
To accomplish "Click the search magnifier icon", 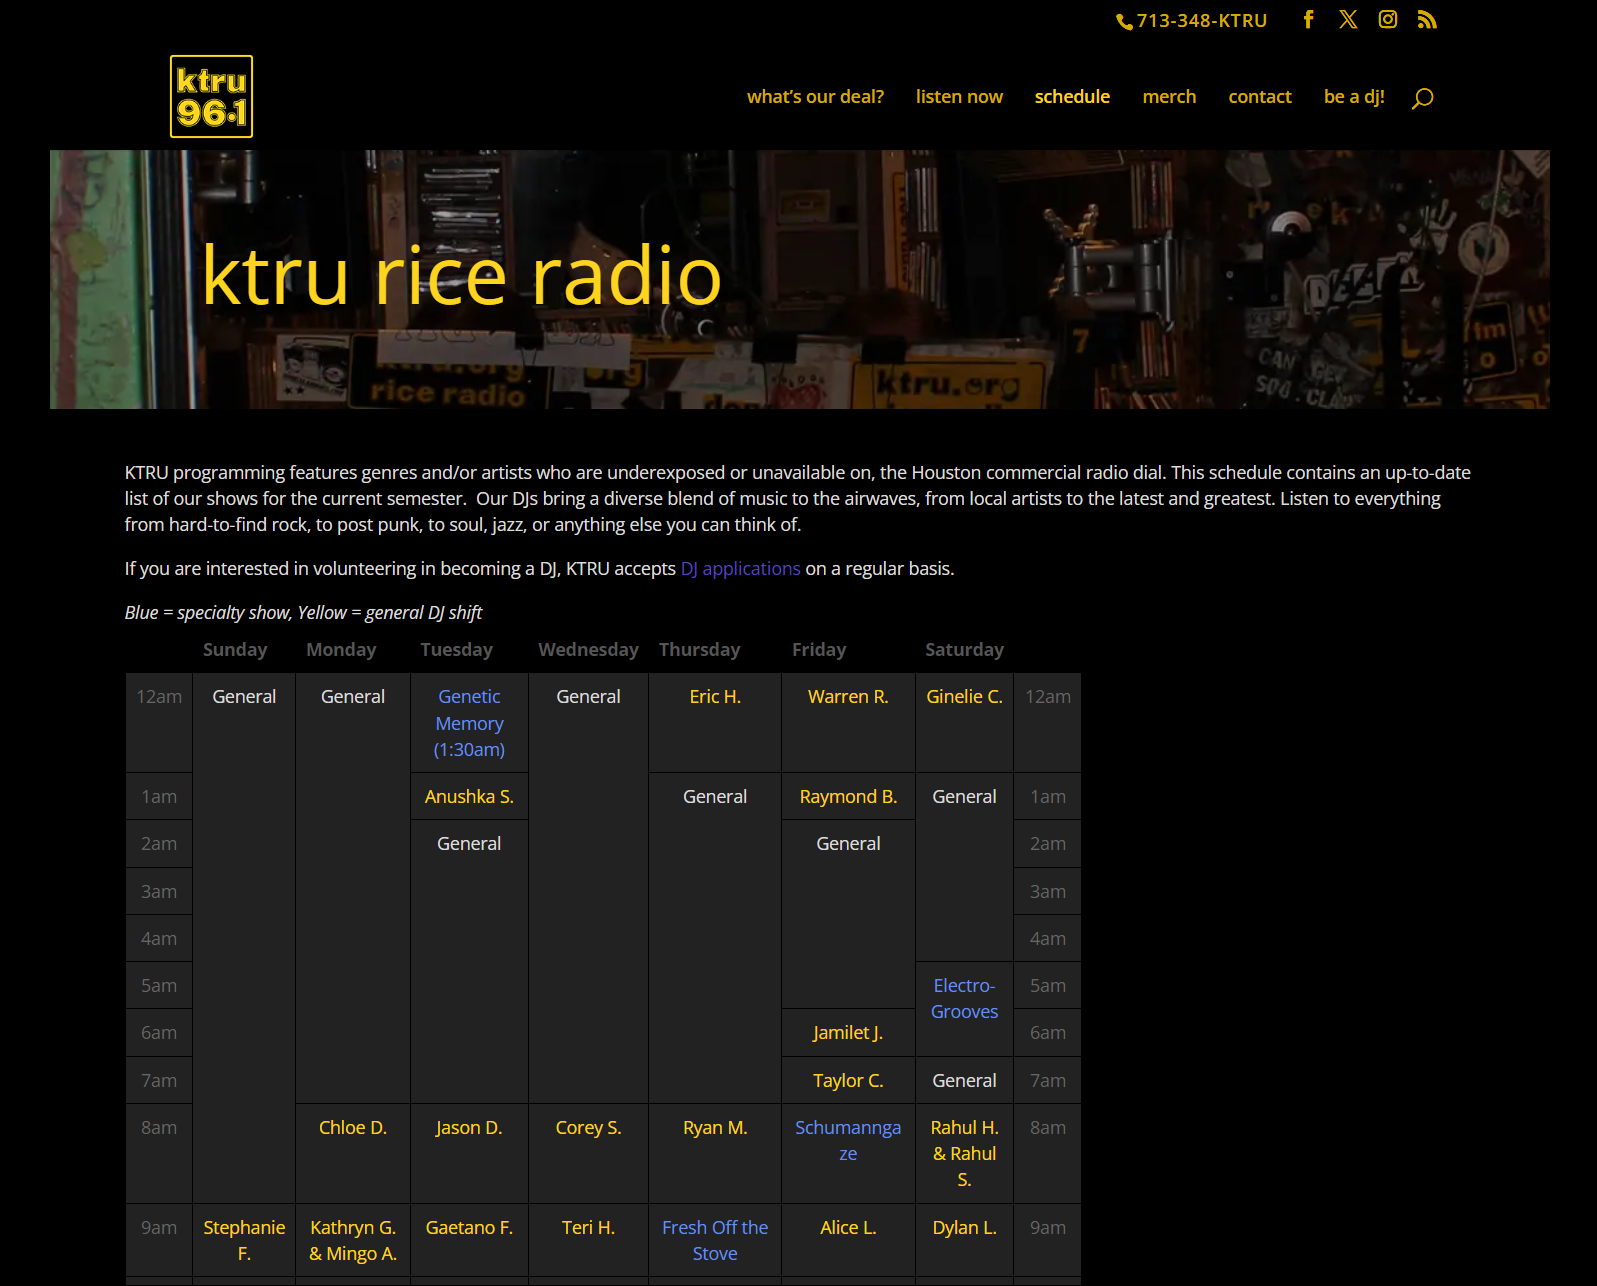I will 1422,98.
